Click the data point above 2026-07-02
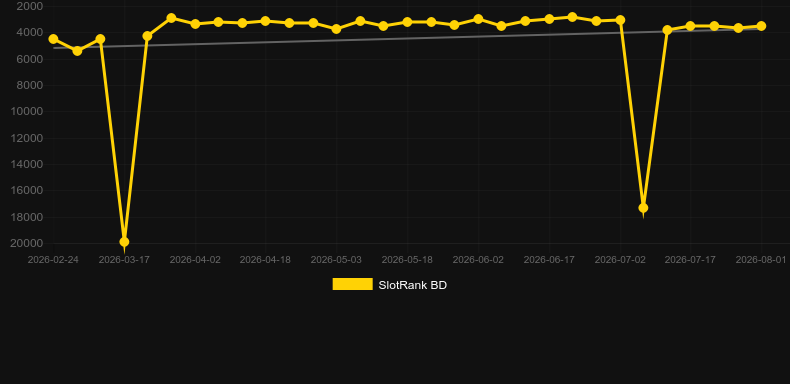Viewport: 790px width, 384px height. coord(620,20)
